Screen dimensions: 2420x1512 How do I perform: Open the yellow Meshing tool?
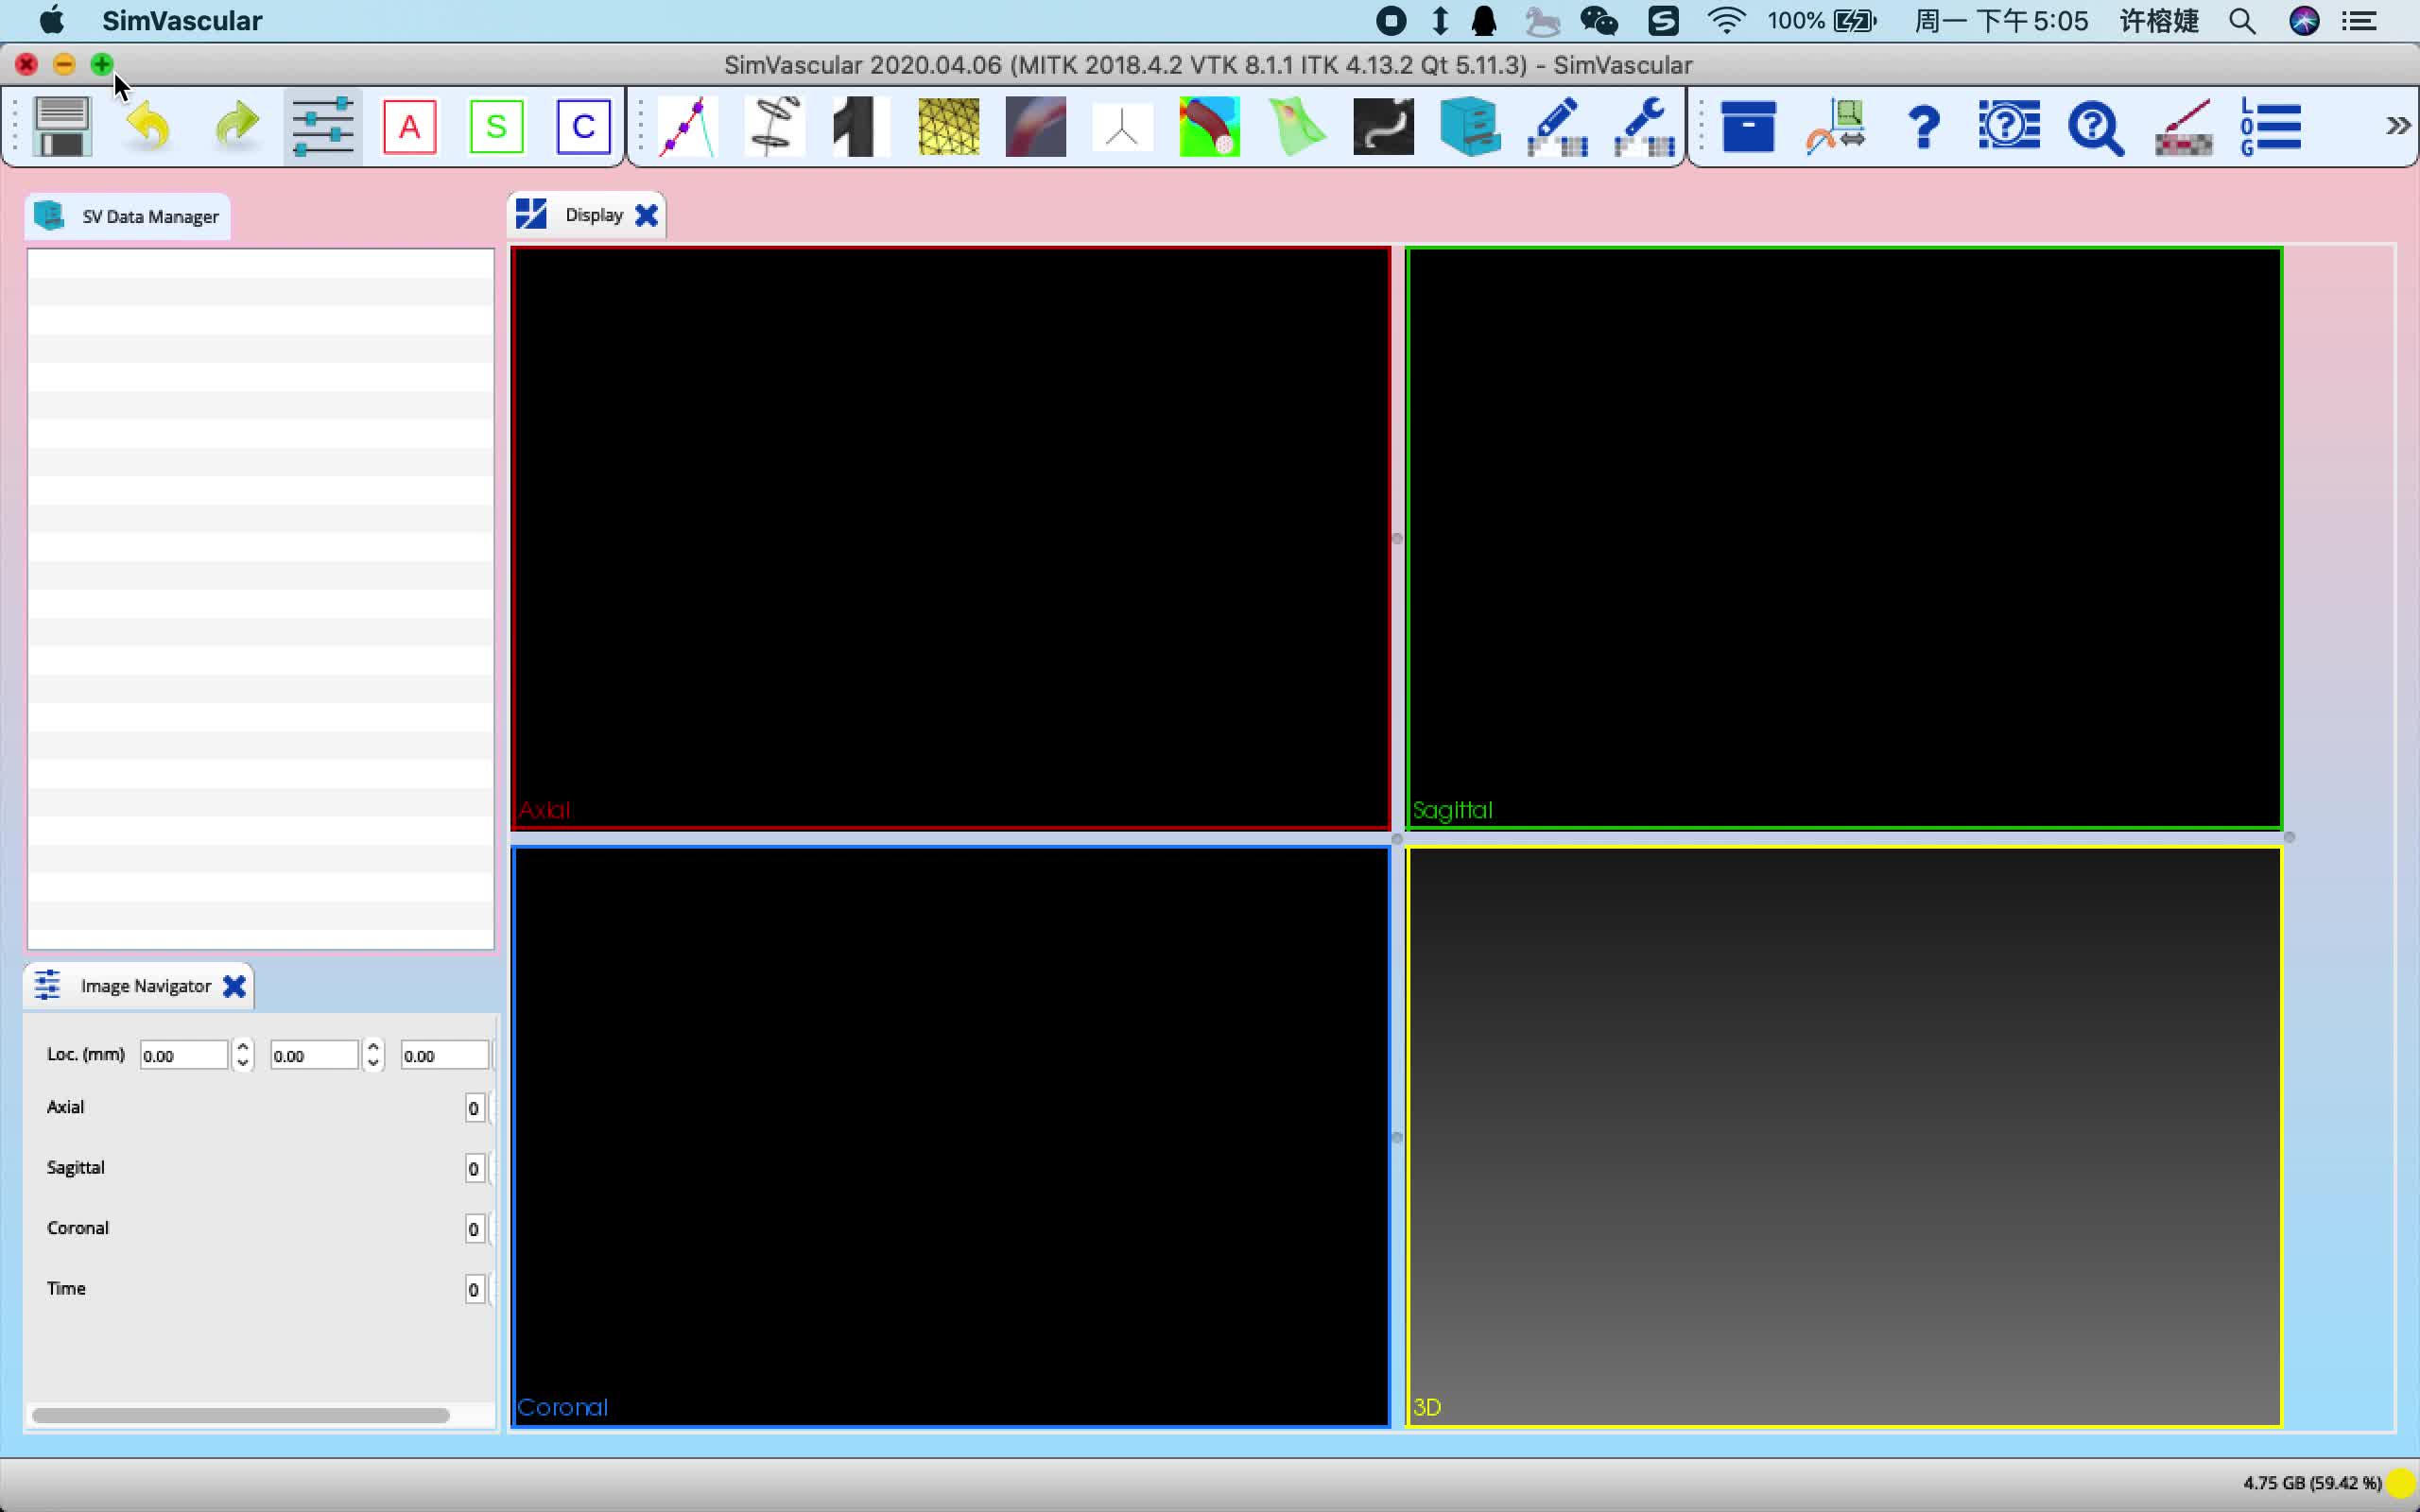click(948, 126)
